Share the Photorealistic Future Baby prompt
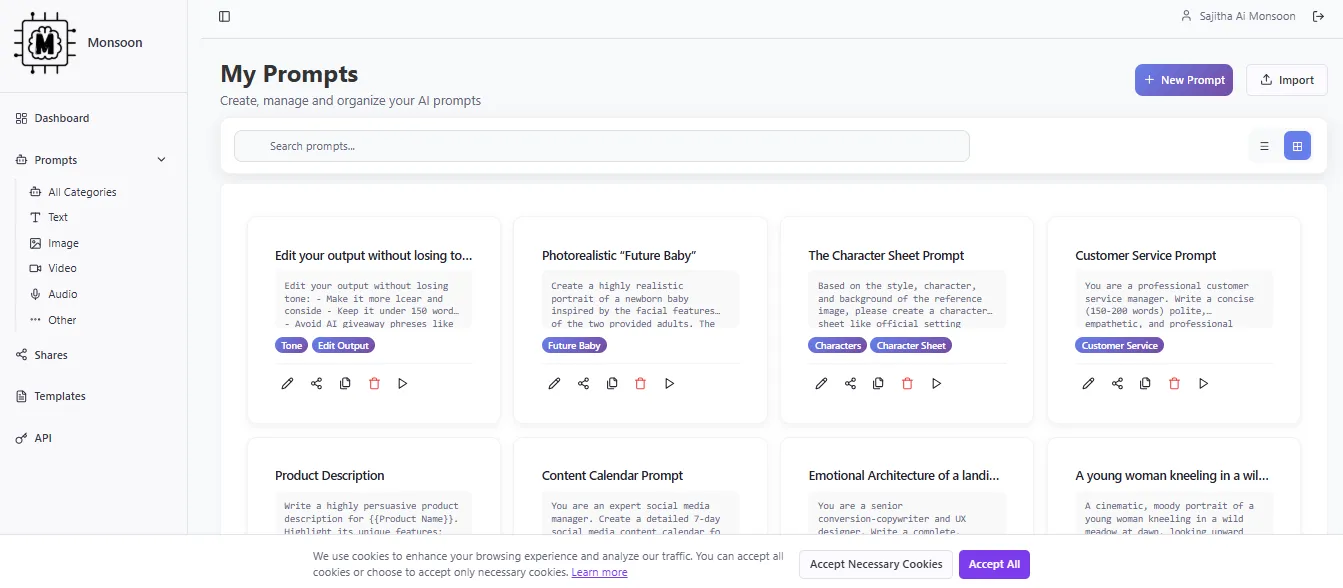Image resolution: width=1343 pixels, height=588 pixels. pyautogui.click(x=583, y=383)
